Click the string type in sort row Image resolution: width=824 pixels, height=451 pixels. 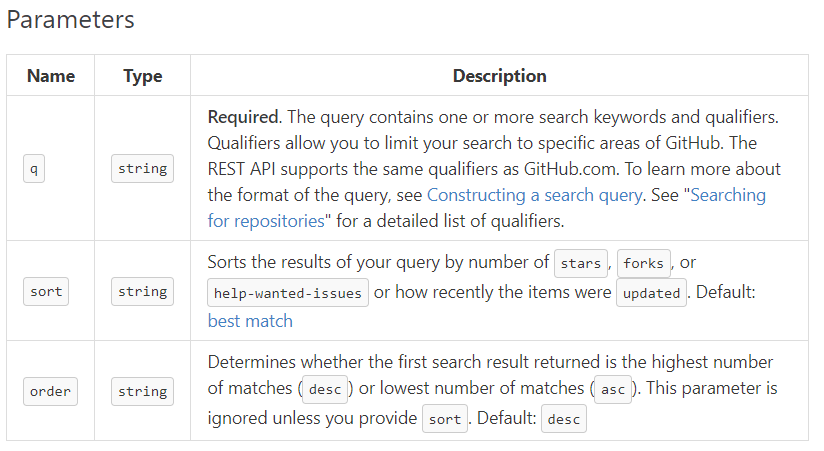coord(142,291)
